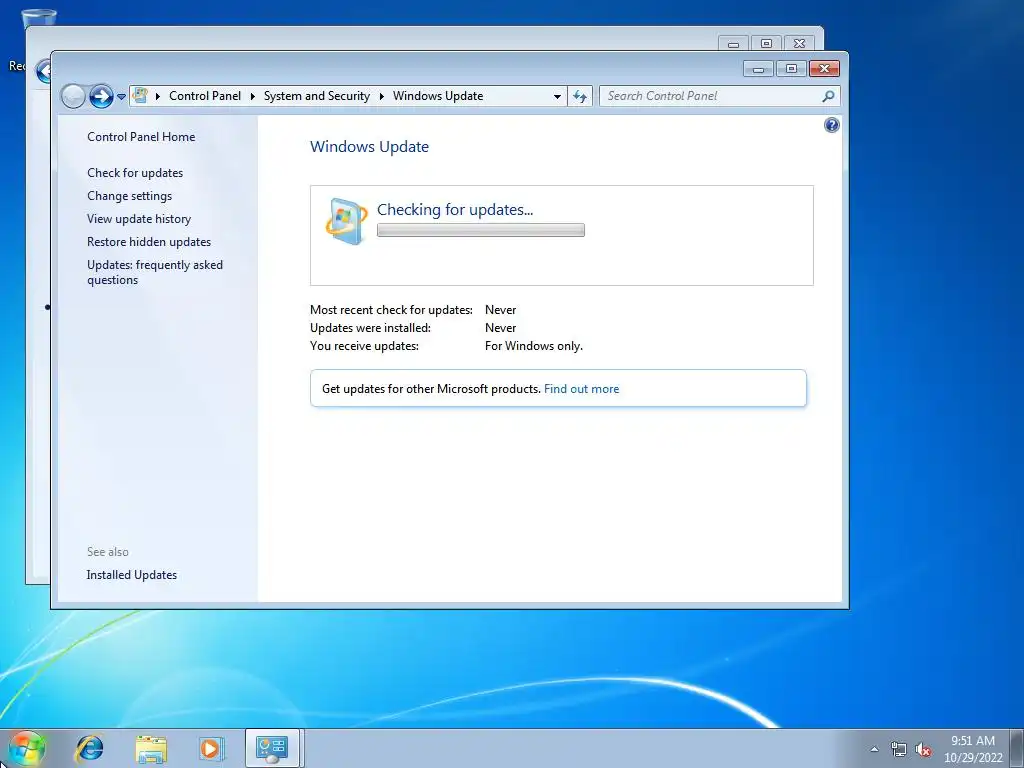Select Control Panel breadcrumb
Viewport: 1024px width, 768px height.
tap(205, 96)
